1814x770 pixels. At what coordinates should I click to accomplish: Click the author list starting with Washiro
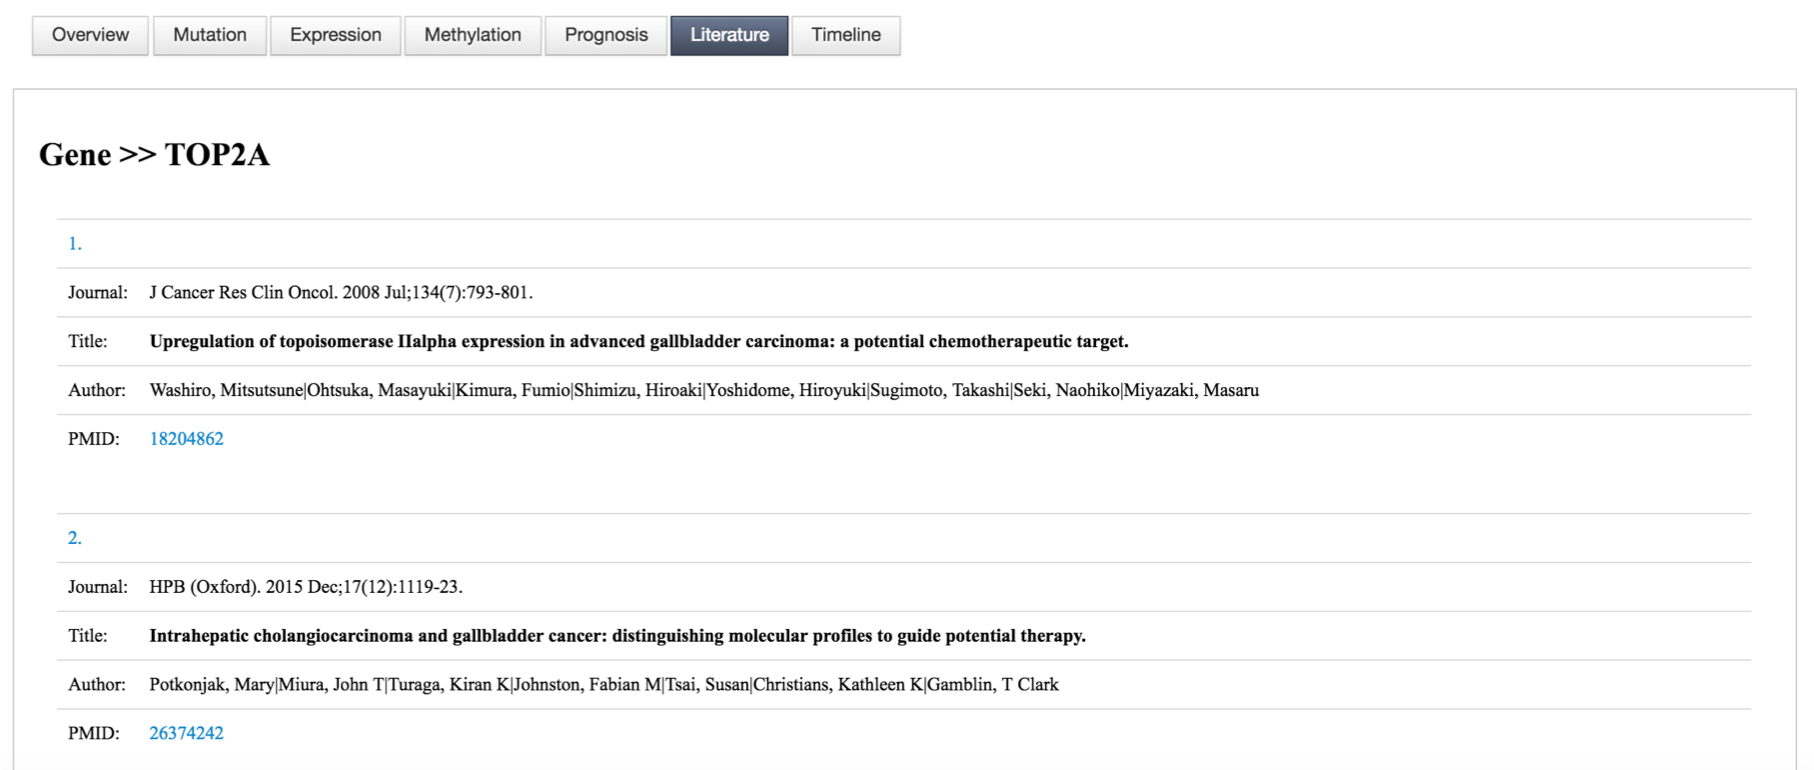coord(703,390)
